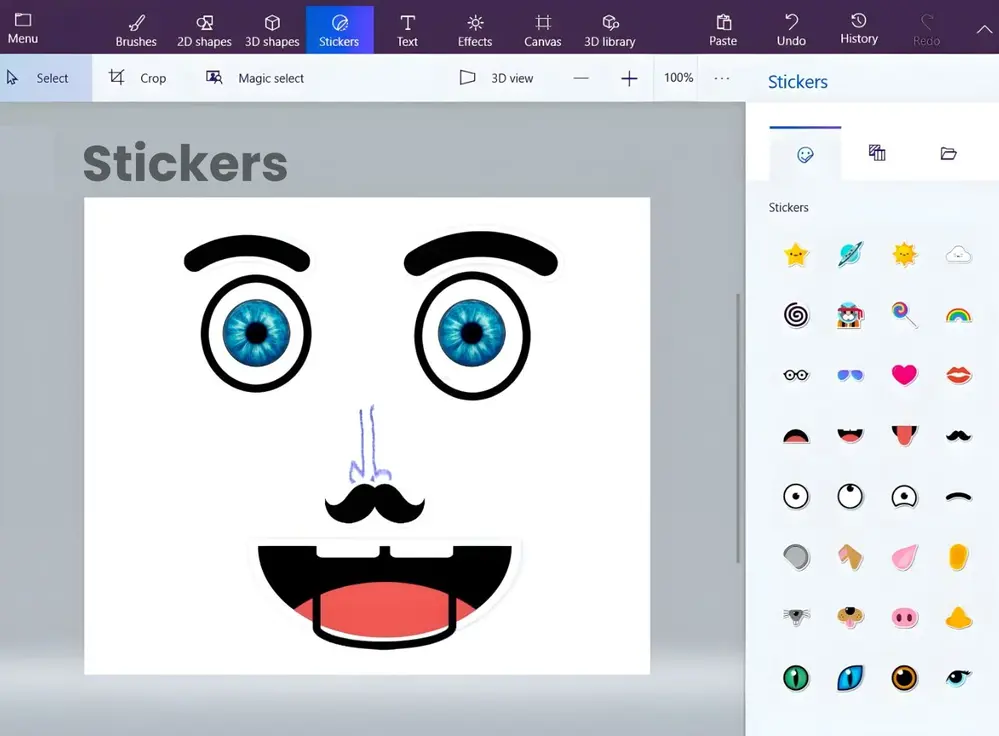This screenshot has width=999, height=736.
Task: Undo the last action
Action: (x=790, y=29)
